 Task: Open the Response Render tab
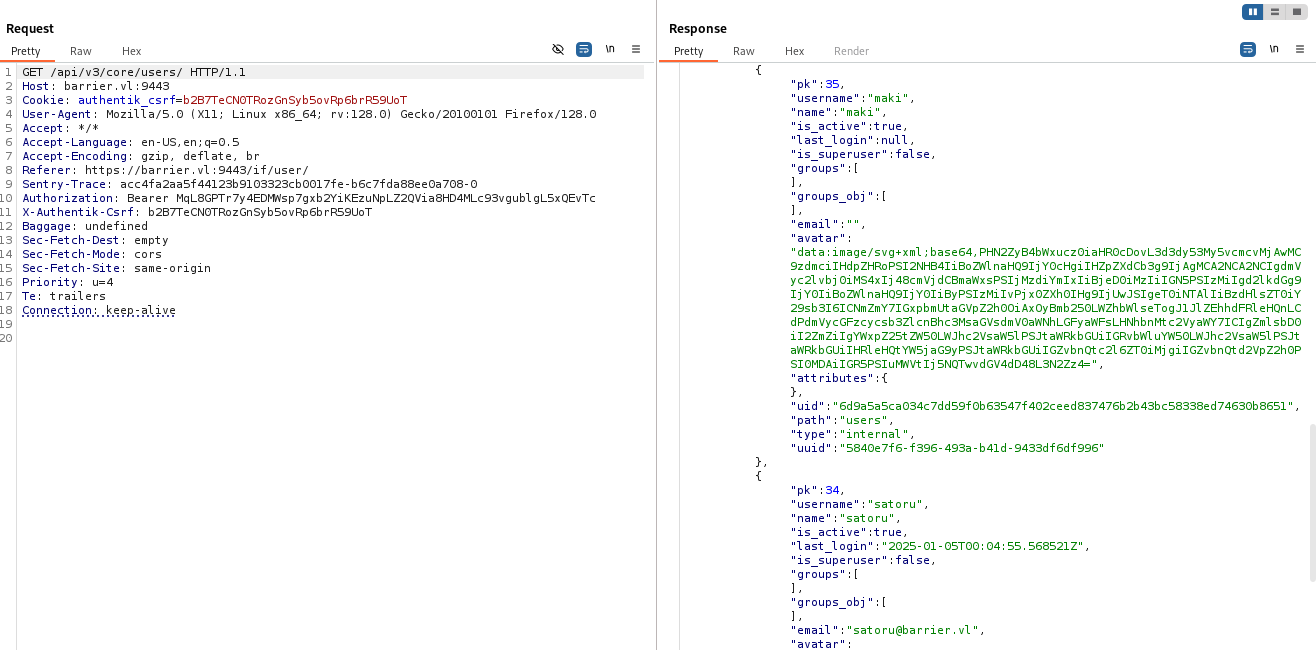coord(852,51)
